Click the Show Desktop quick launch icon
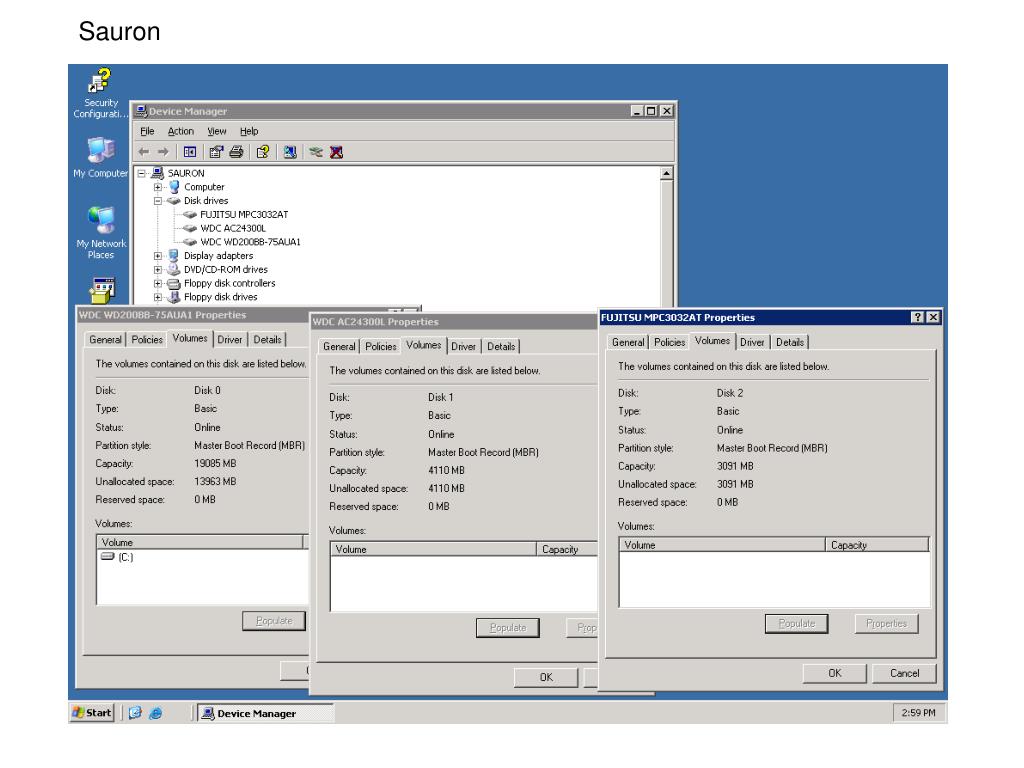The height and width of the screenshot is (768, 1024). coord(135,712)
